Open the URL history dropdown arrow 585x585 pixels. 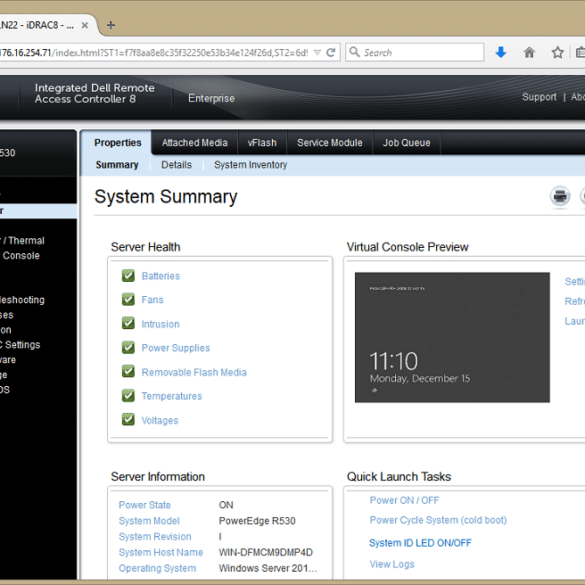tap(317, 53)
